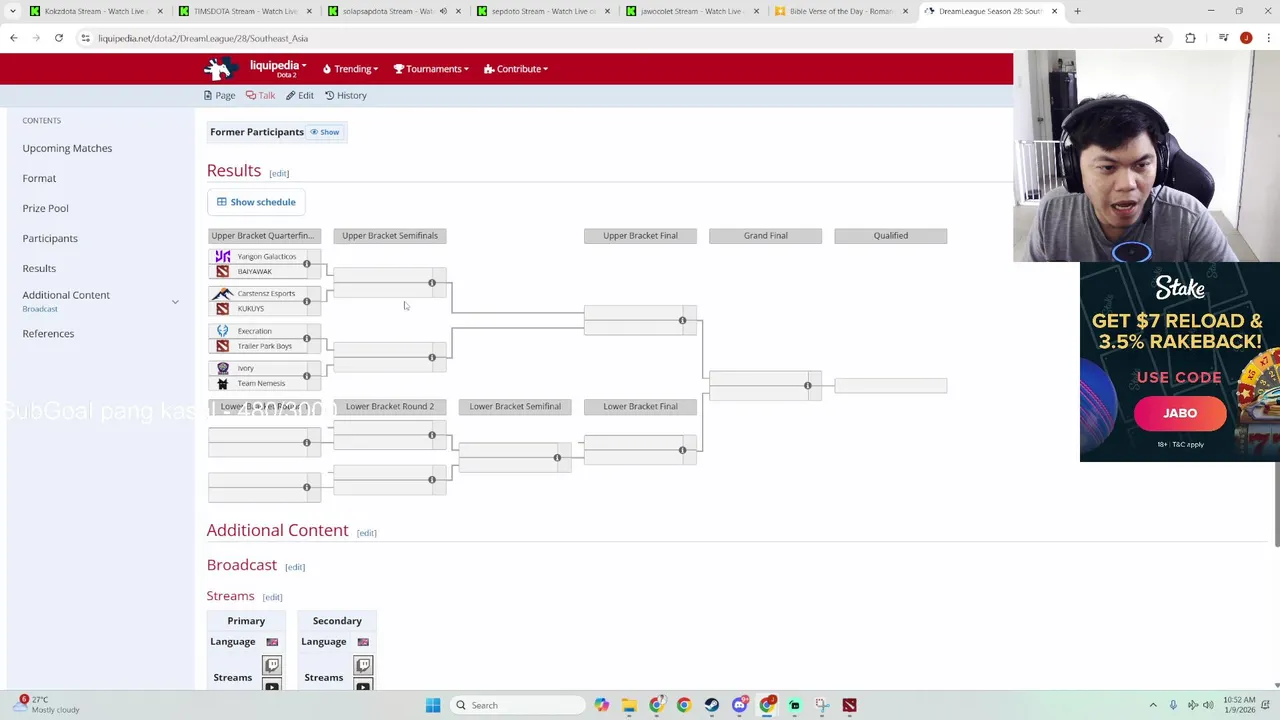Image resolution: width=1280 pixels, height=720 pixels.
Task: Edit the Broadcast section
Action: [x=294, y=567]
